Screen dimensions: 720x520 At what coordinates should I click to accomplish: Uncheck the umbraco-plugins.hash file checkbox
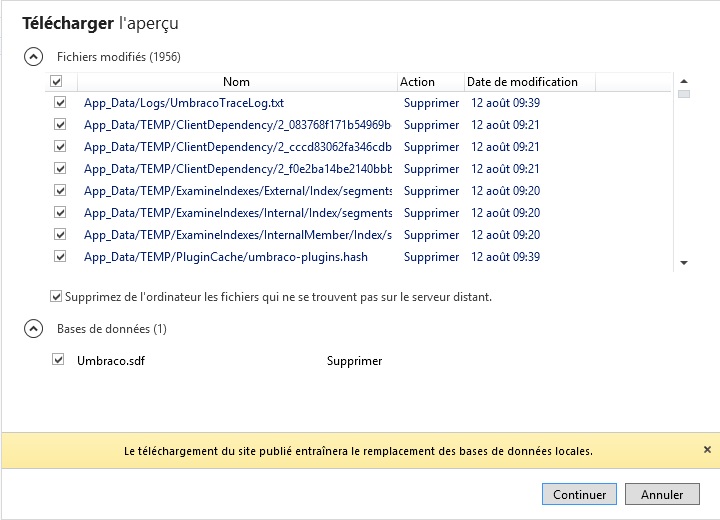60,257
